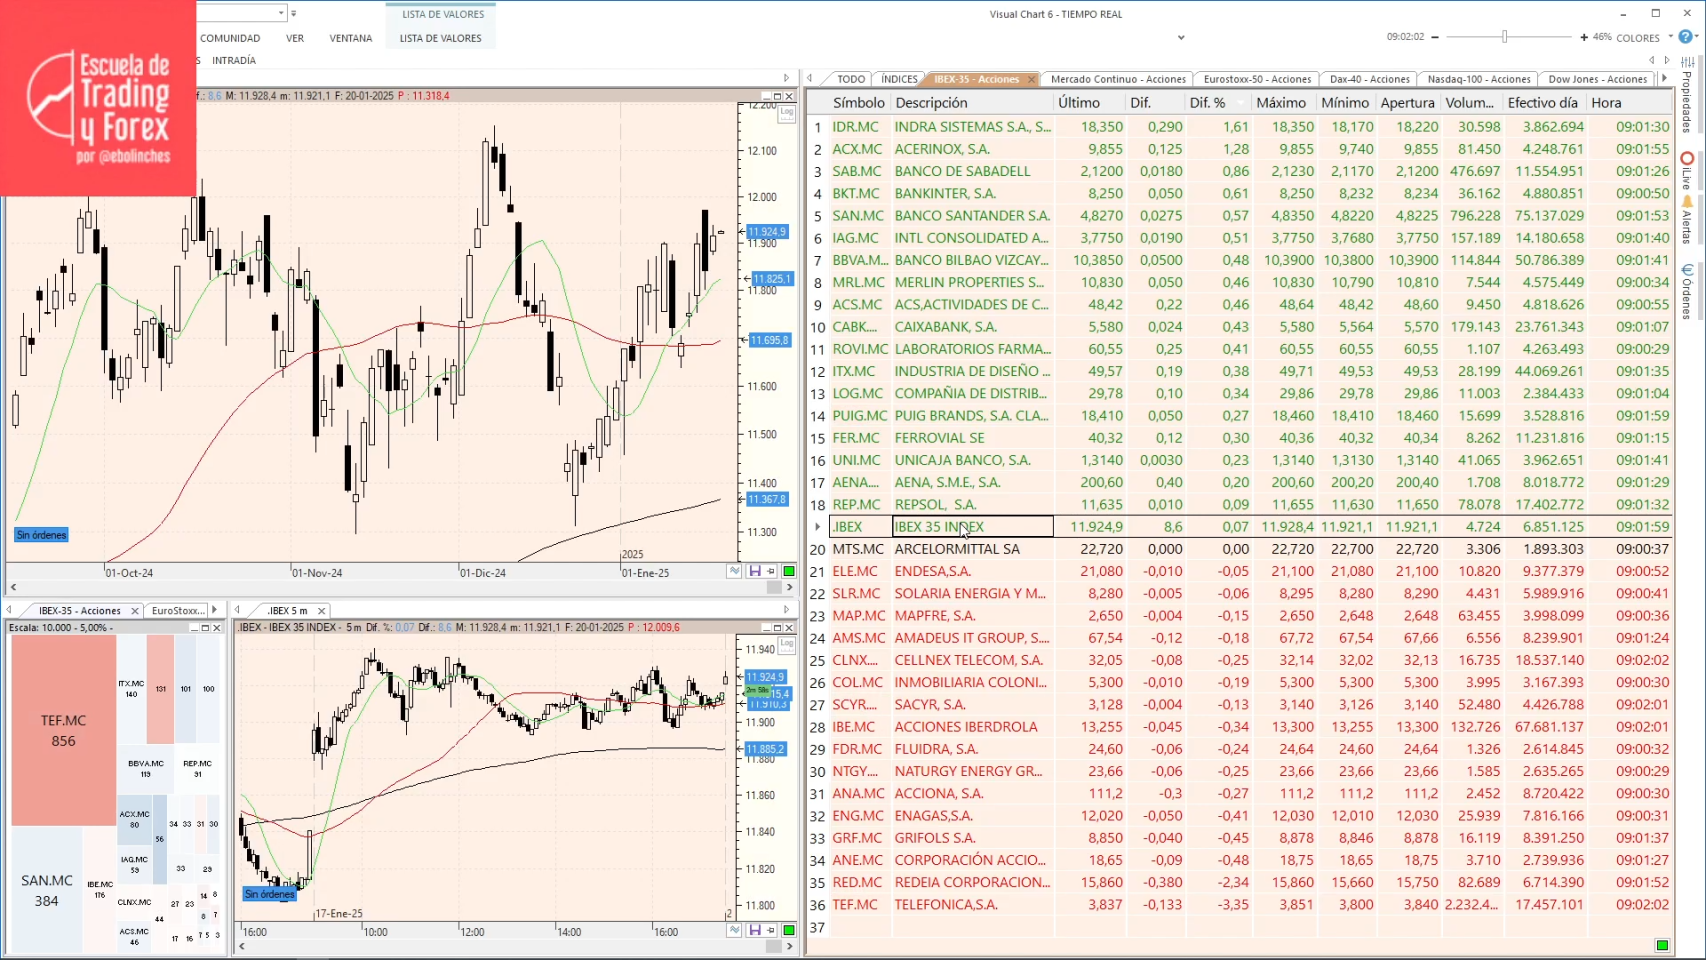Image resolution: width=1706 pixels, height=960 pixels.
Task: Click the zoom out minus icon
Action: [x=1435, y=37]
